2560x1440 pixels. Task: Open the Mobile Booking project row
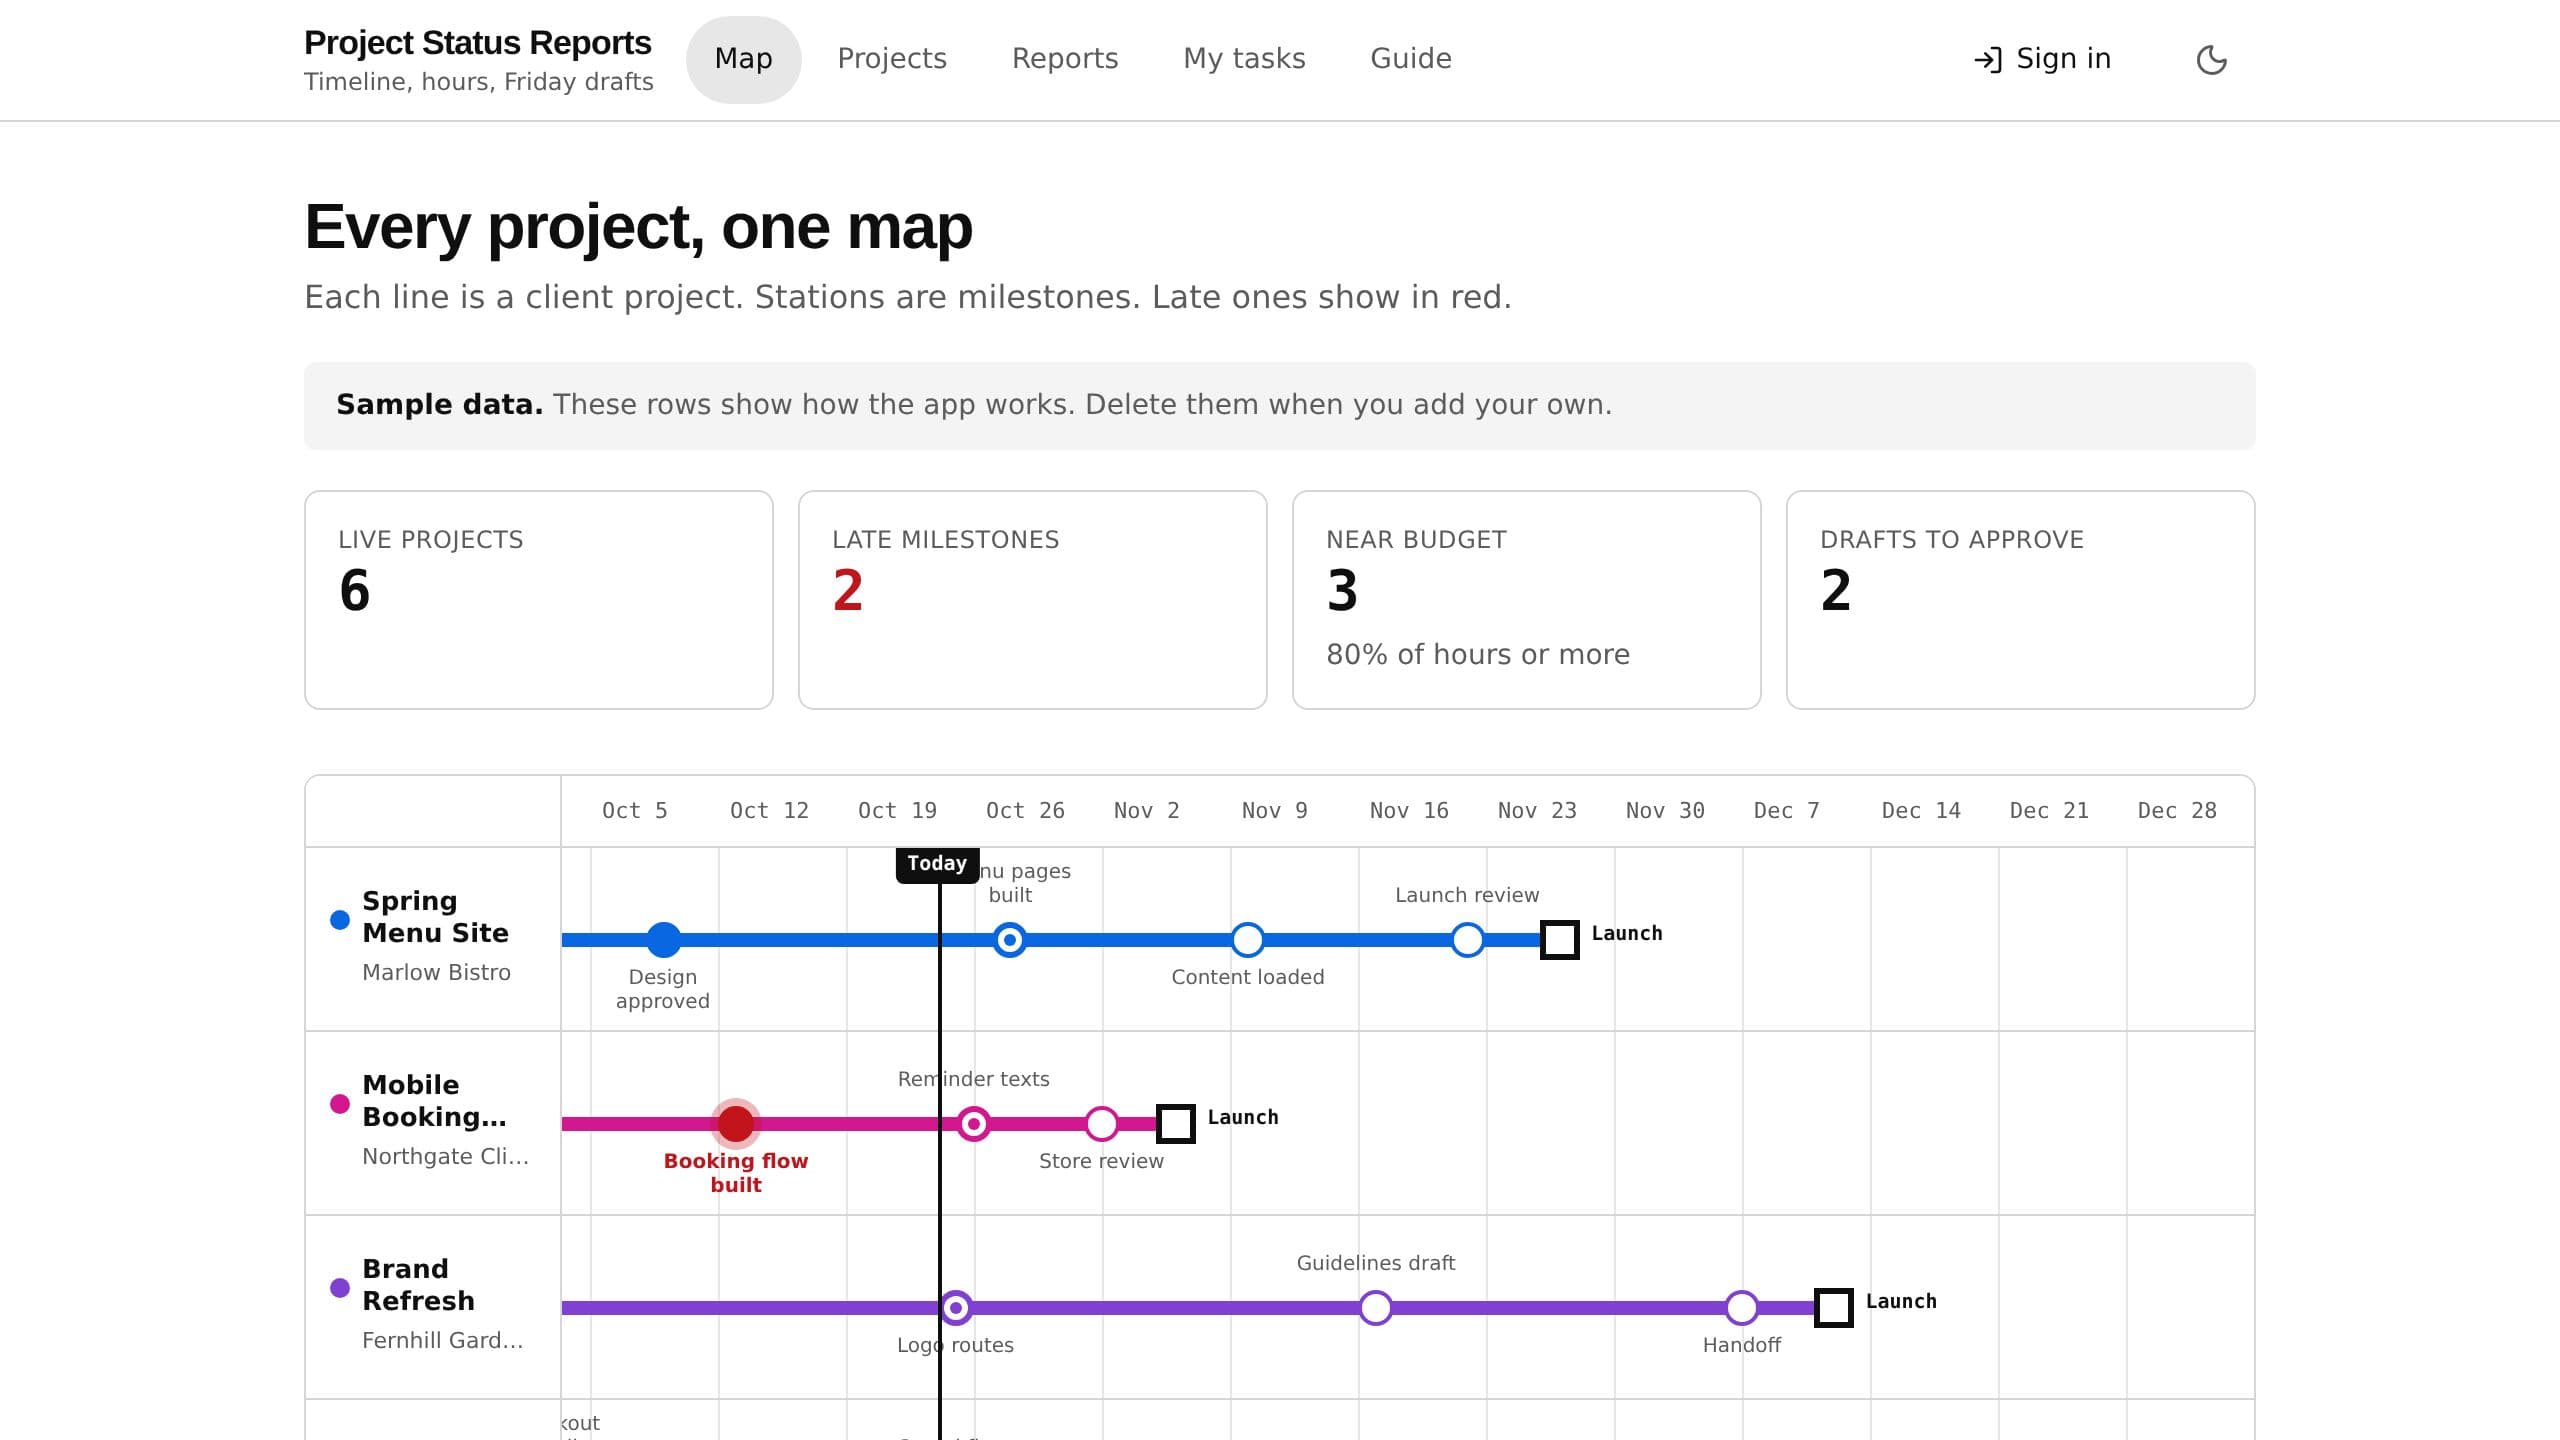pyautogui.click(x=434, y=1124)
